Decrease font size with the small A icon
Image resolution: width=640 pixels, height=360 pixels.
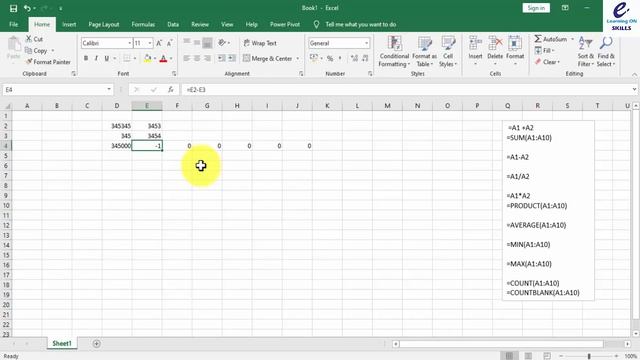pos(169,43)
